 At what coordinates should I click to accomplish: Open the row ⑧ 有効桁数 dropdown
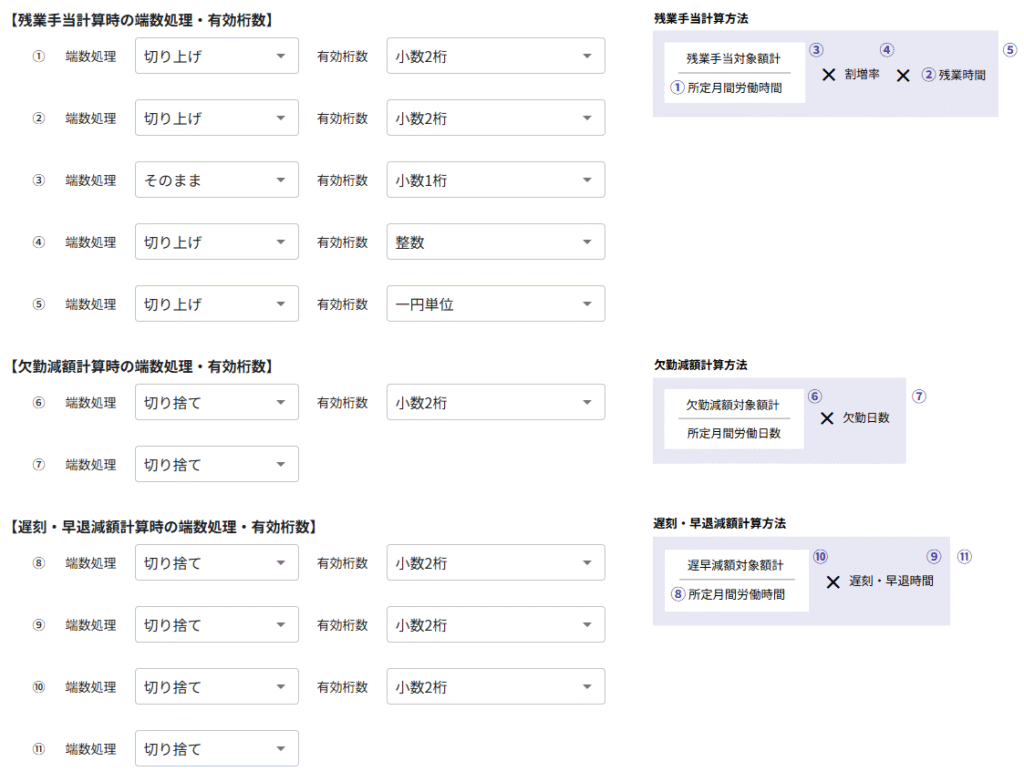495,563
